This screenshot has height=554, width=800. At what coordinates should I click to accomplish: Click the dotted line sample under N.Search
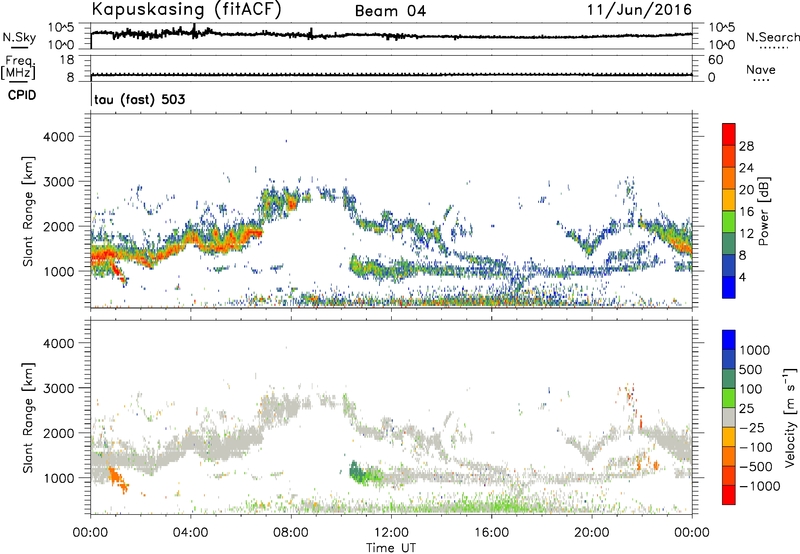point(773,47)
